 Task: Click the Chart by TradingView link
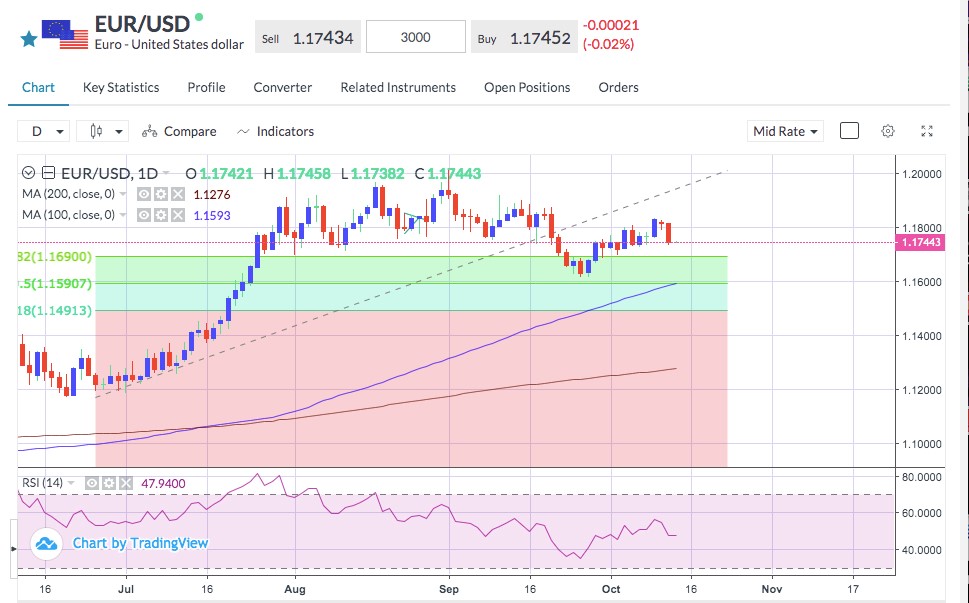[x=140, y=543]
